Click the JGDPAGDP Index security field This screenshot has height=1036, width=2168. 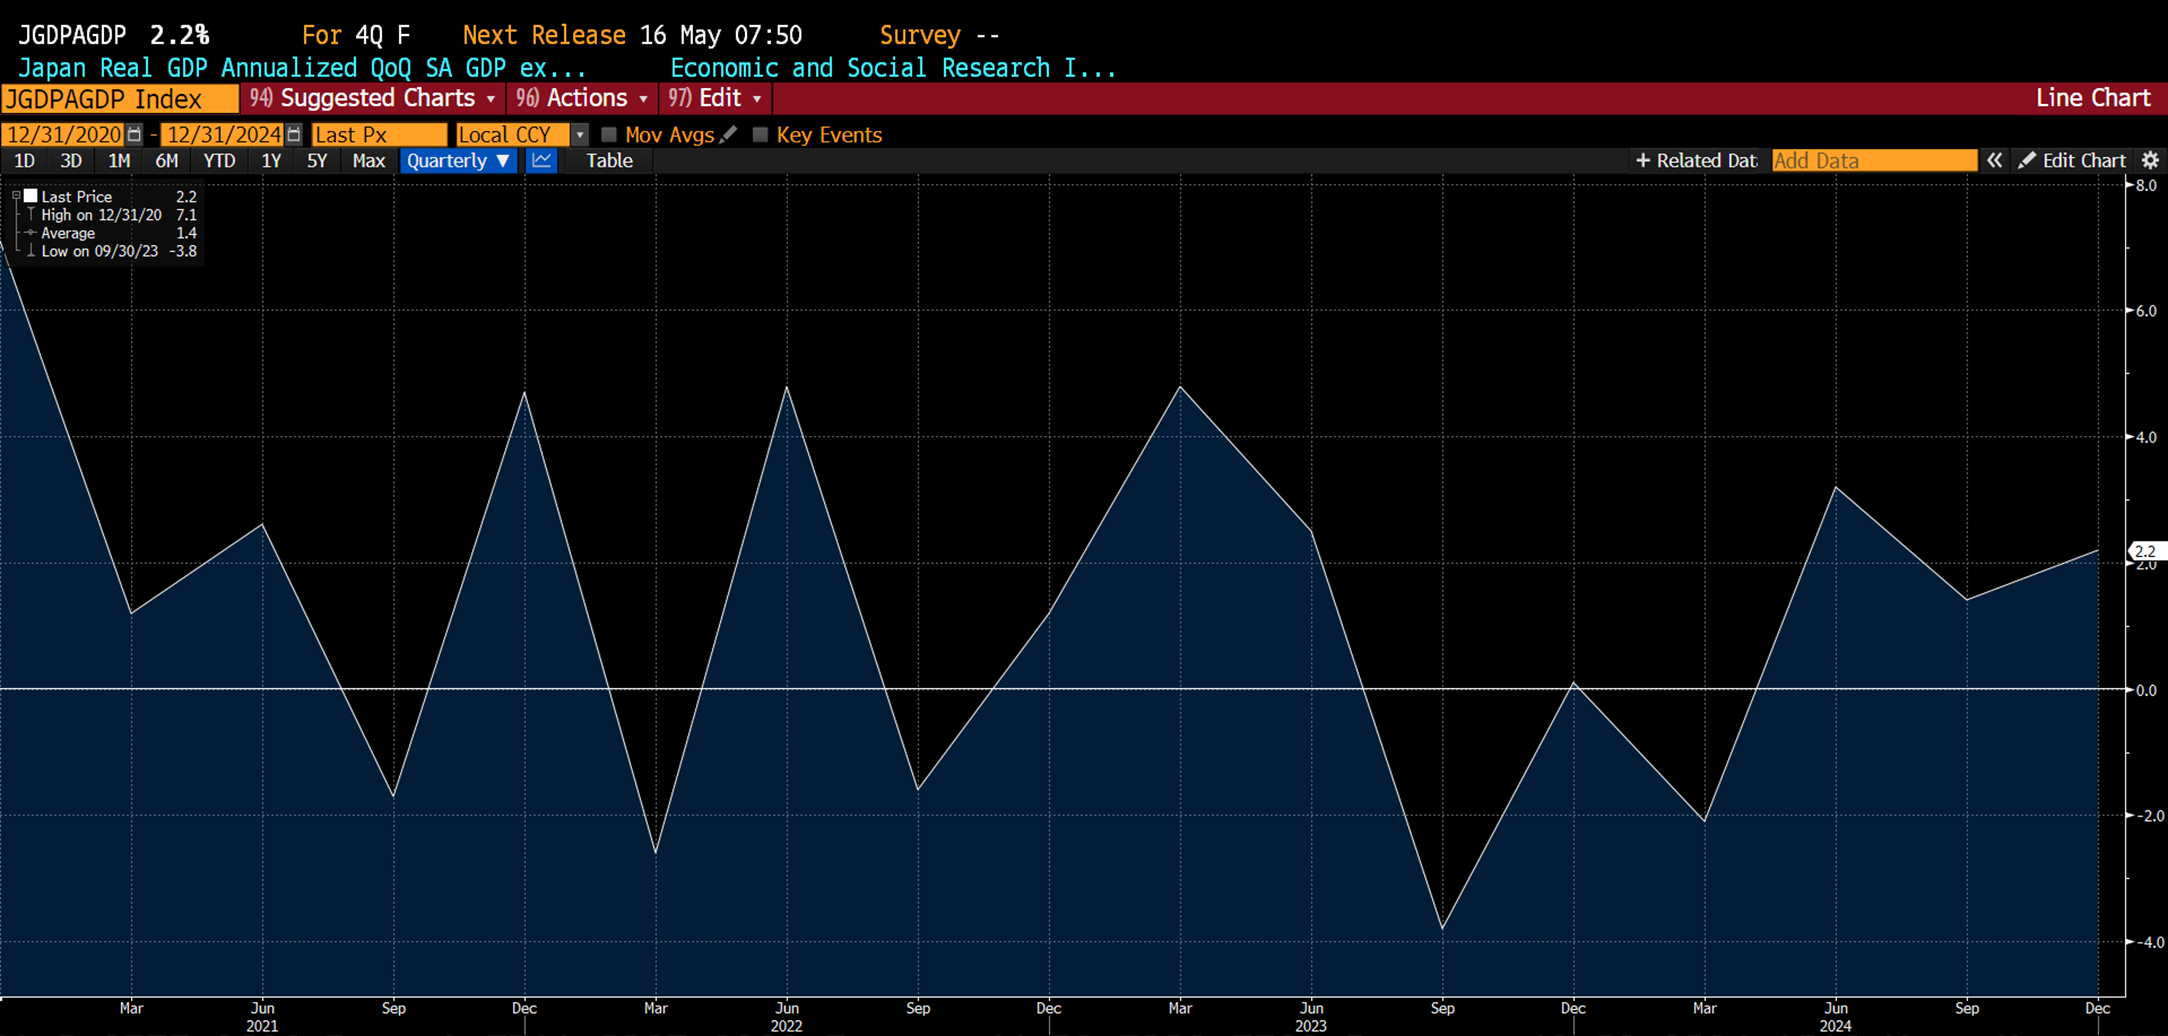pos(120,98)
